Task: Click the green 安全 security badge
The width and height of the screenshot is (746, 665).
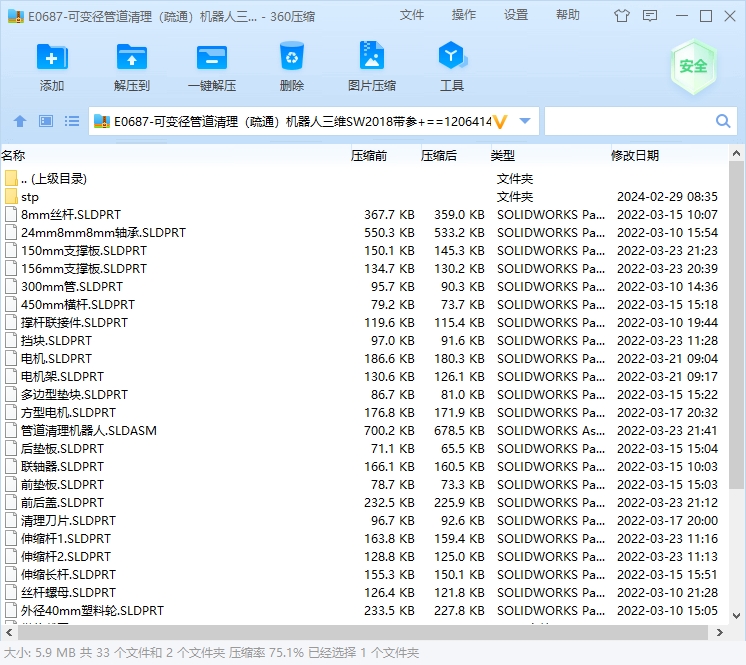Action: click(x=693, y=66)
